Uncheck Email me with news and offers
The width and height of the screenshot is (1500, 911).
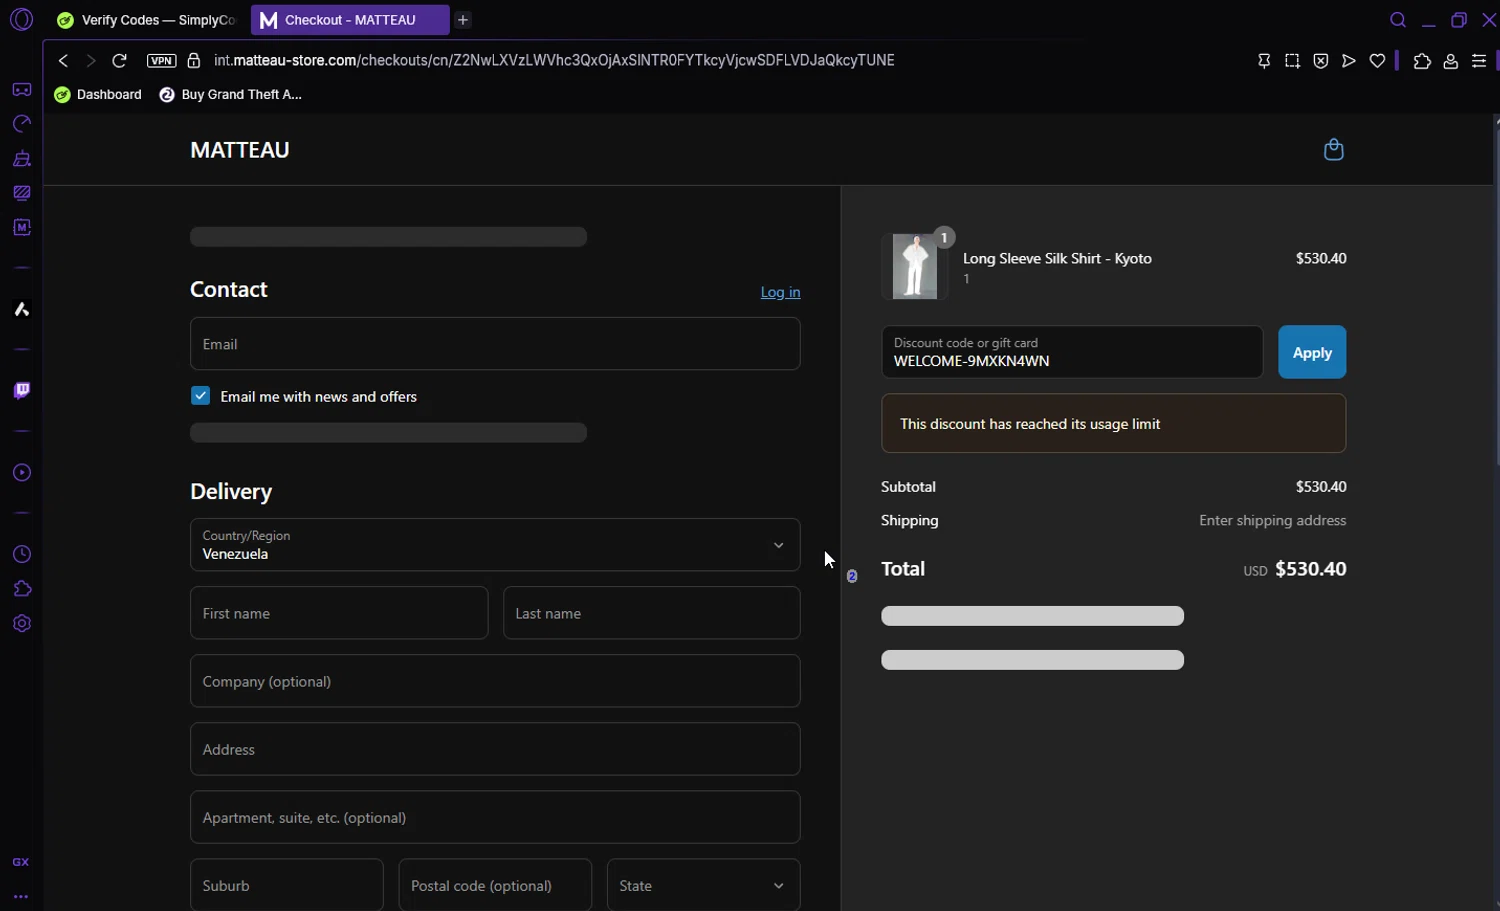(x=200, y=396)
